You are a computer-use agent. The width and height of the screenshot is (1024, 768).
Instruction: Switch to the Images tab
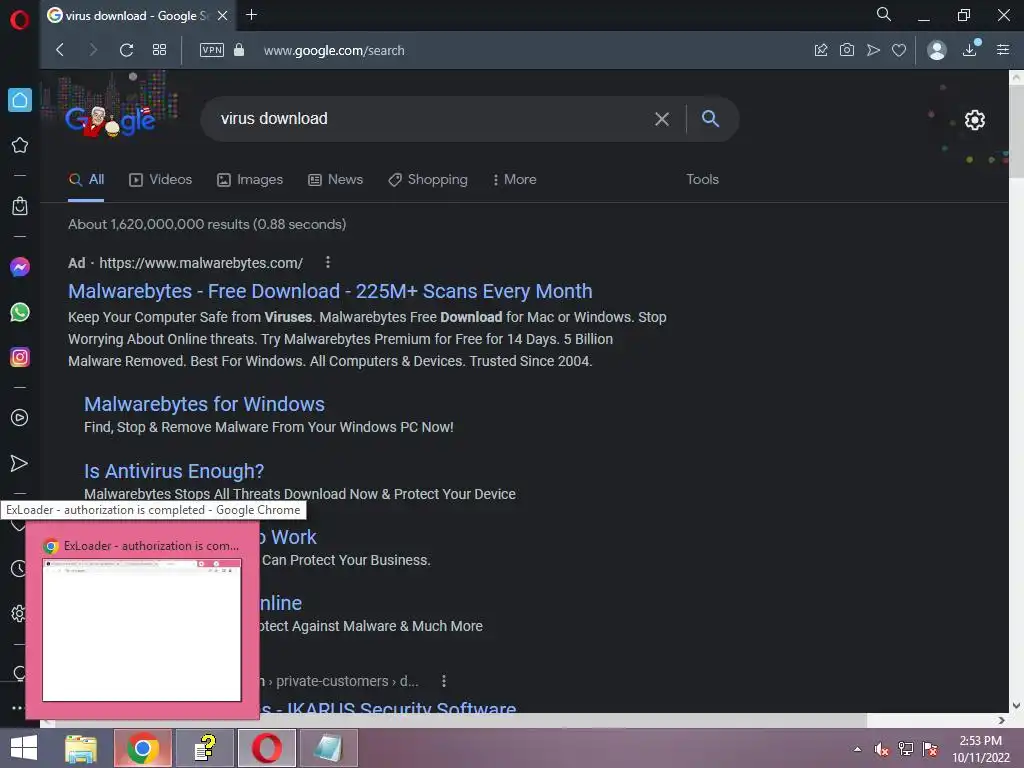pyautogui.click(x=250, y=180)
